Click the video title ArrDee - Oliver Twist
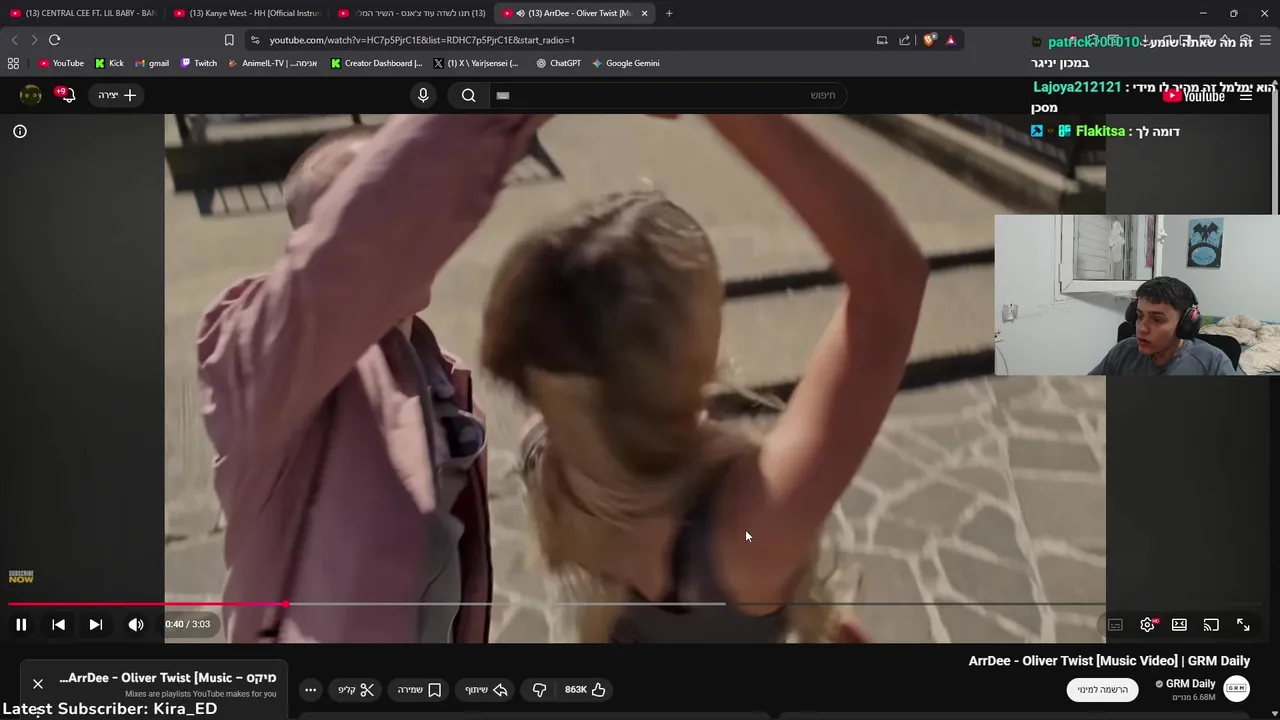Screen dimensions: 1280x720 pos(1109,661)
